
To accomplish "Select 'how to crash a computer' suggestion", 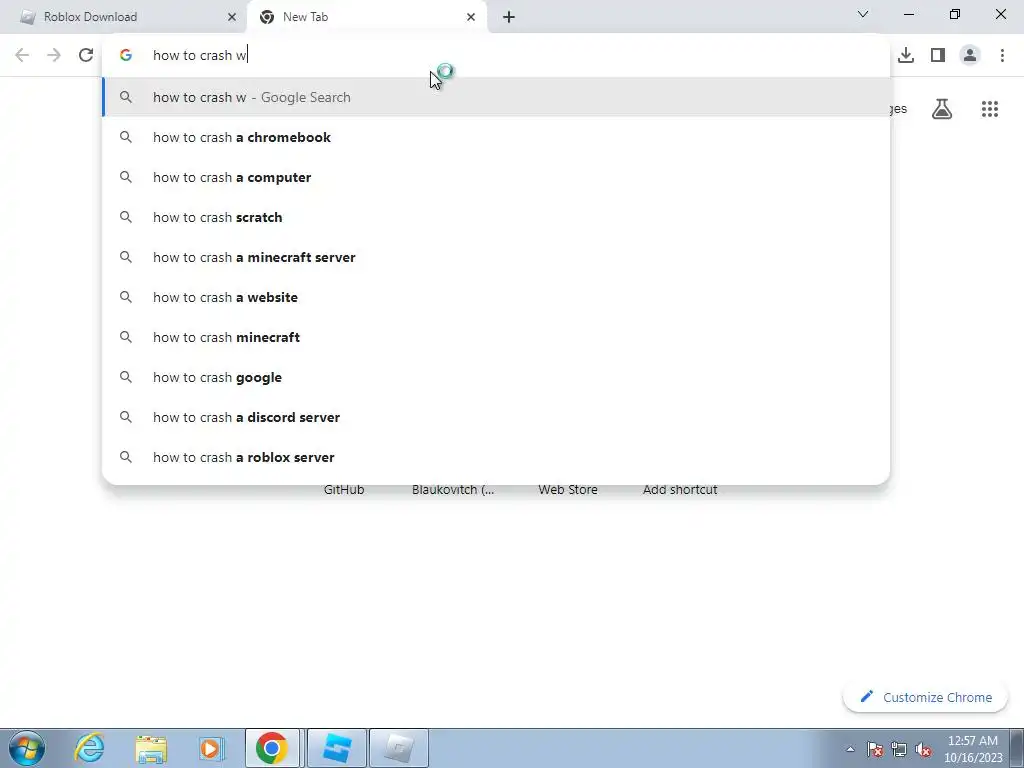I will 496,177.
